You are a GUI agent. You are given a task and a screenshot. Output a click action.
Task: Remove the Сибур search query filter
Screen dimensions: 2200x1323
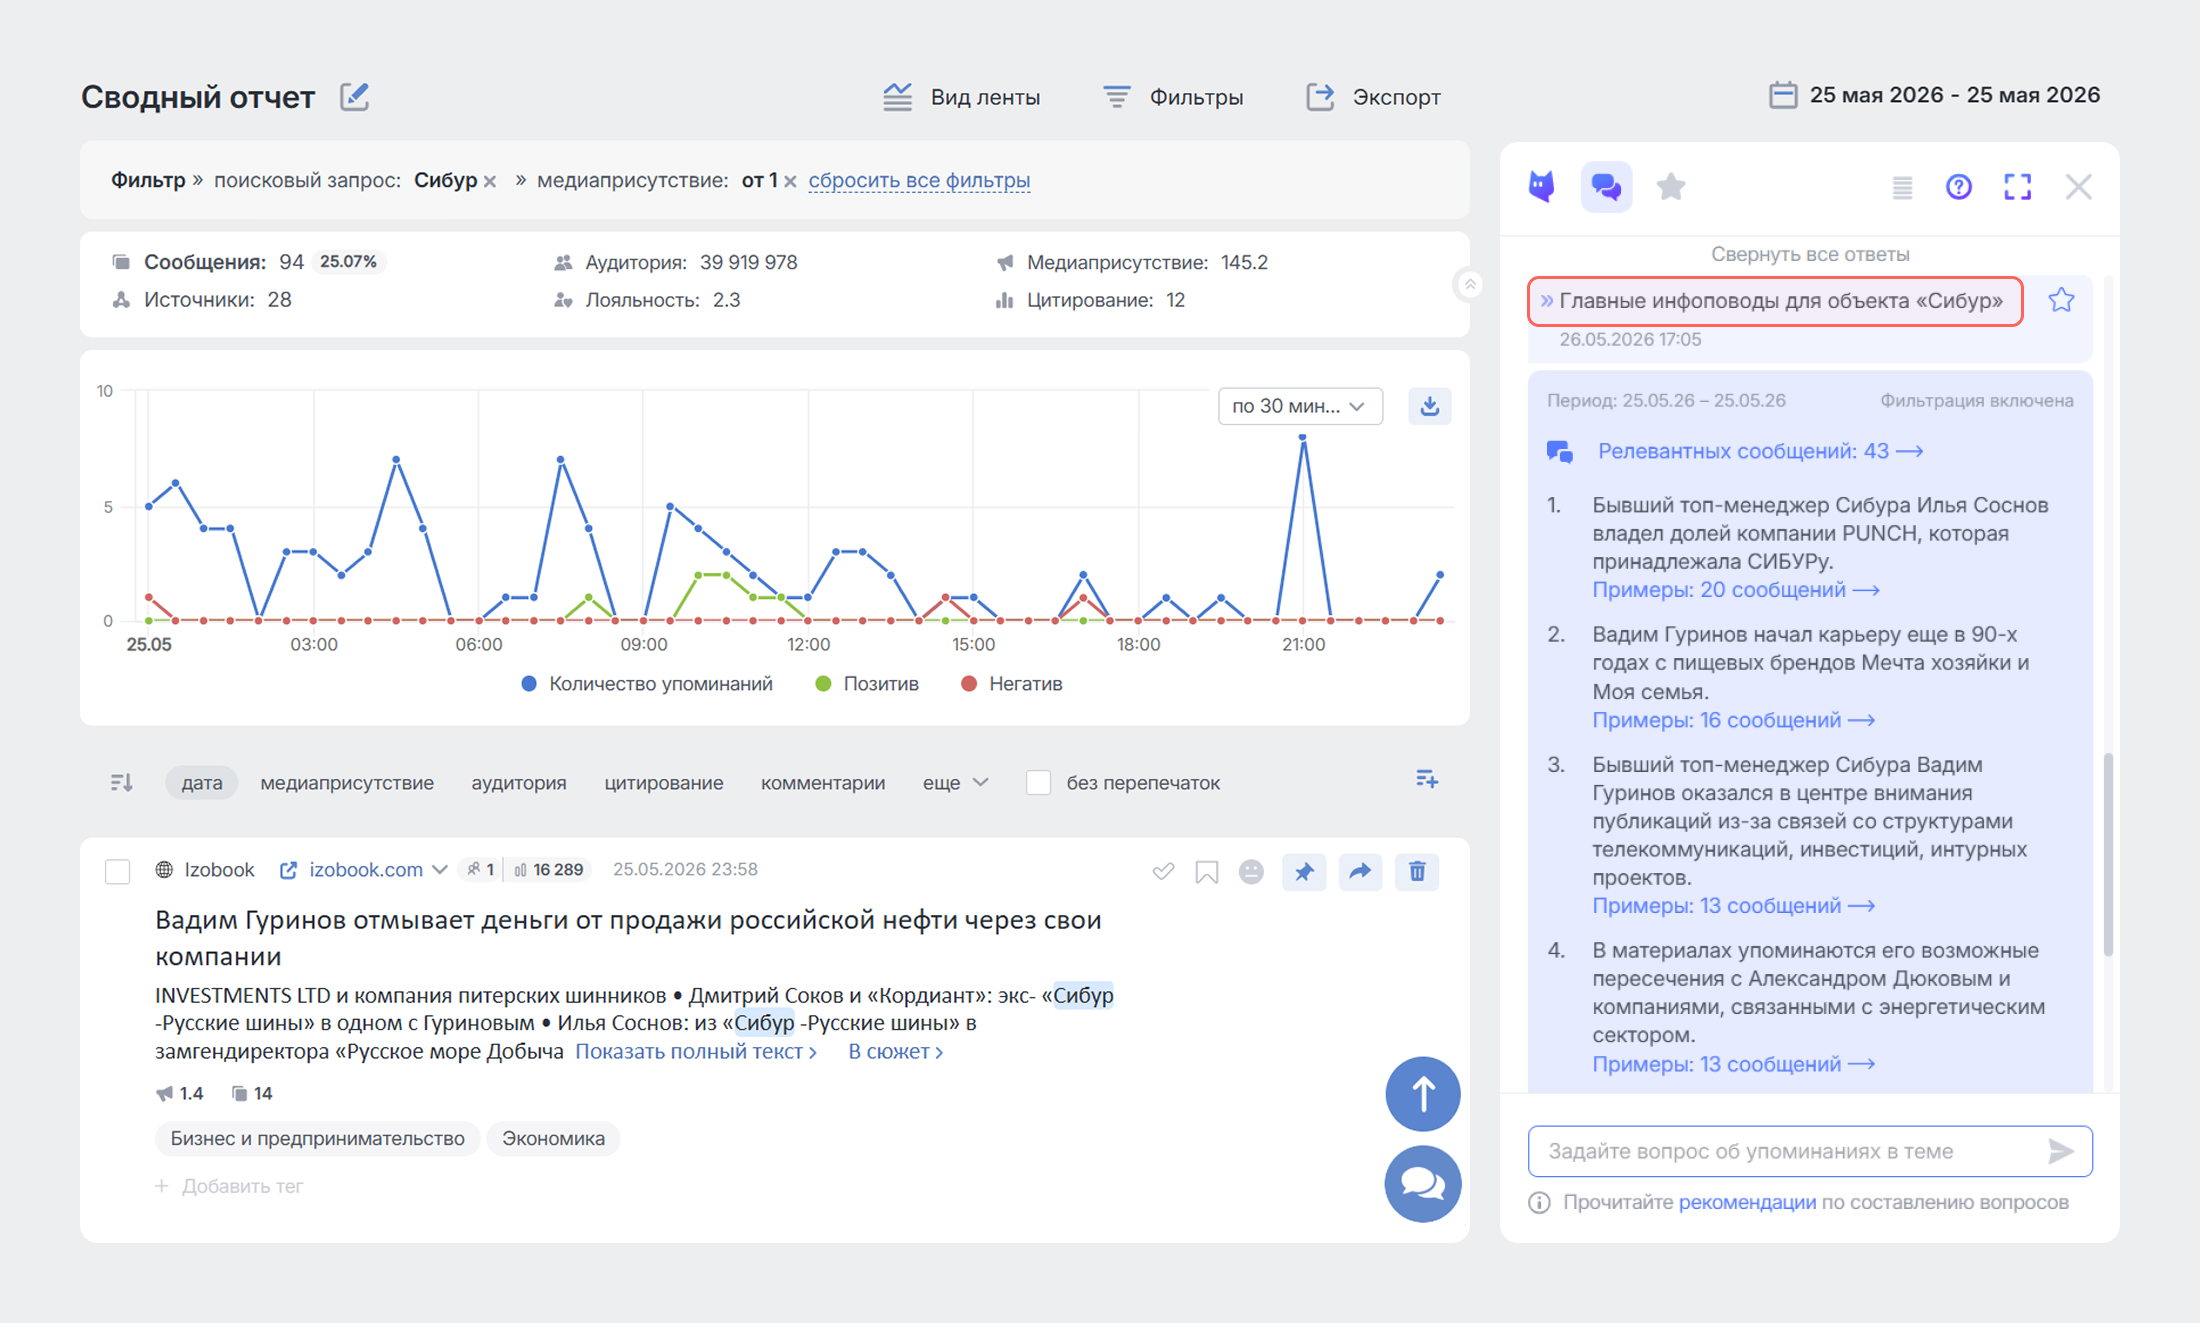pos(490,181)
